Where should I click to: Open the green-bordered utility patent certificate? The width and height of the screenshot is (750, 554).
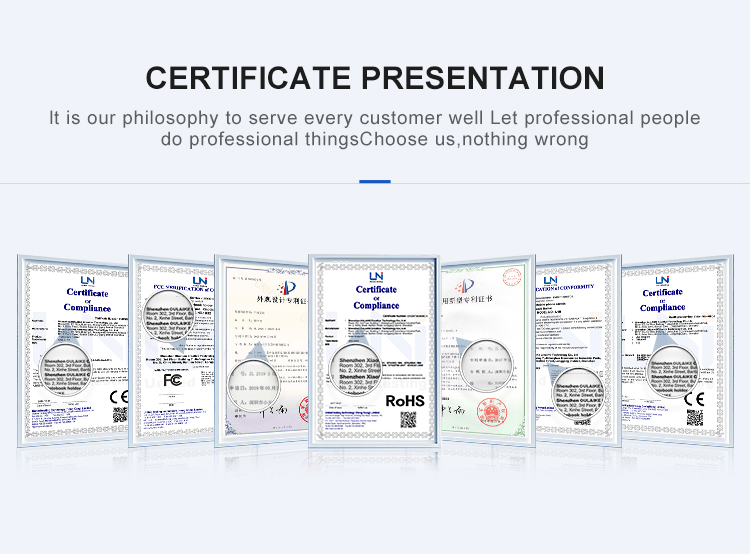click(487, 351)
